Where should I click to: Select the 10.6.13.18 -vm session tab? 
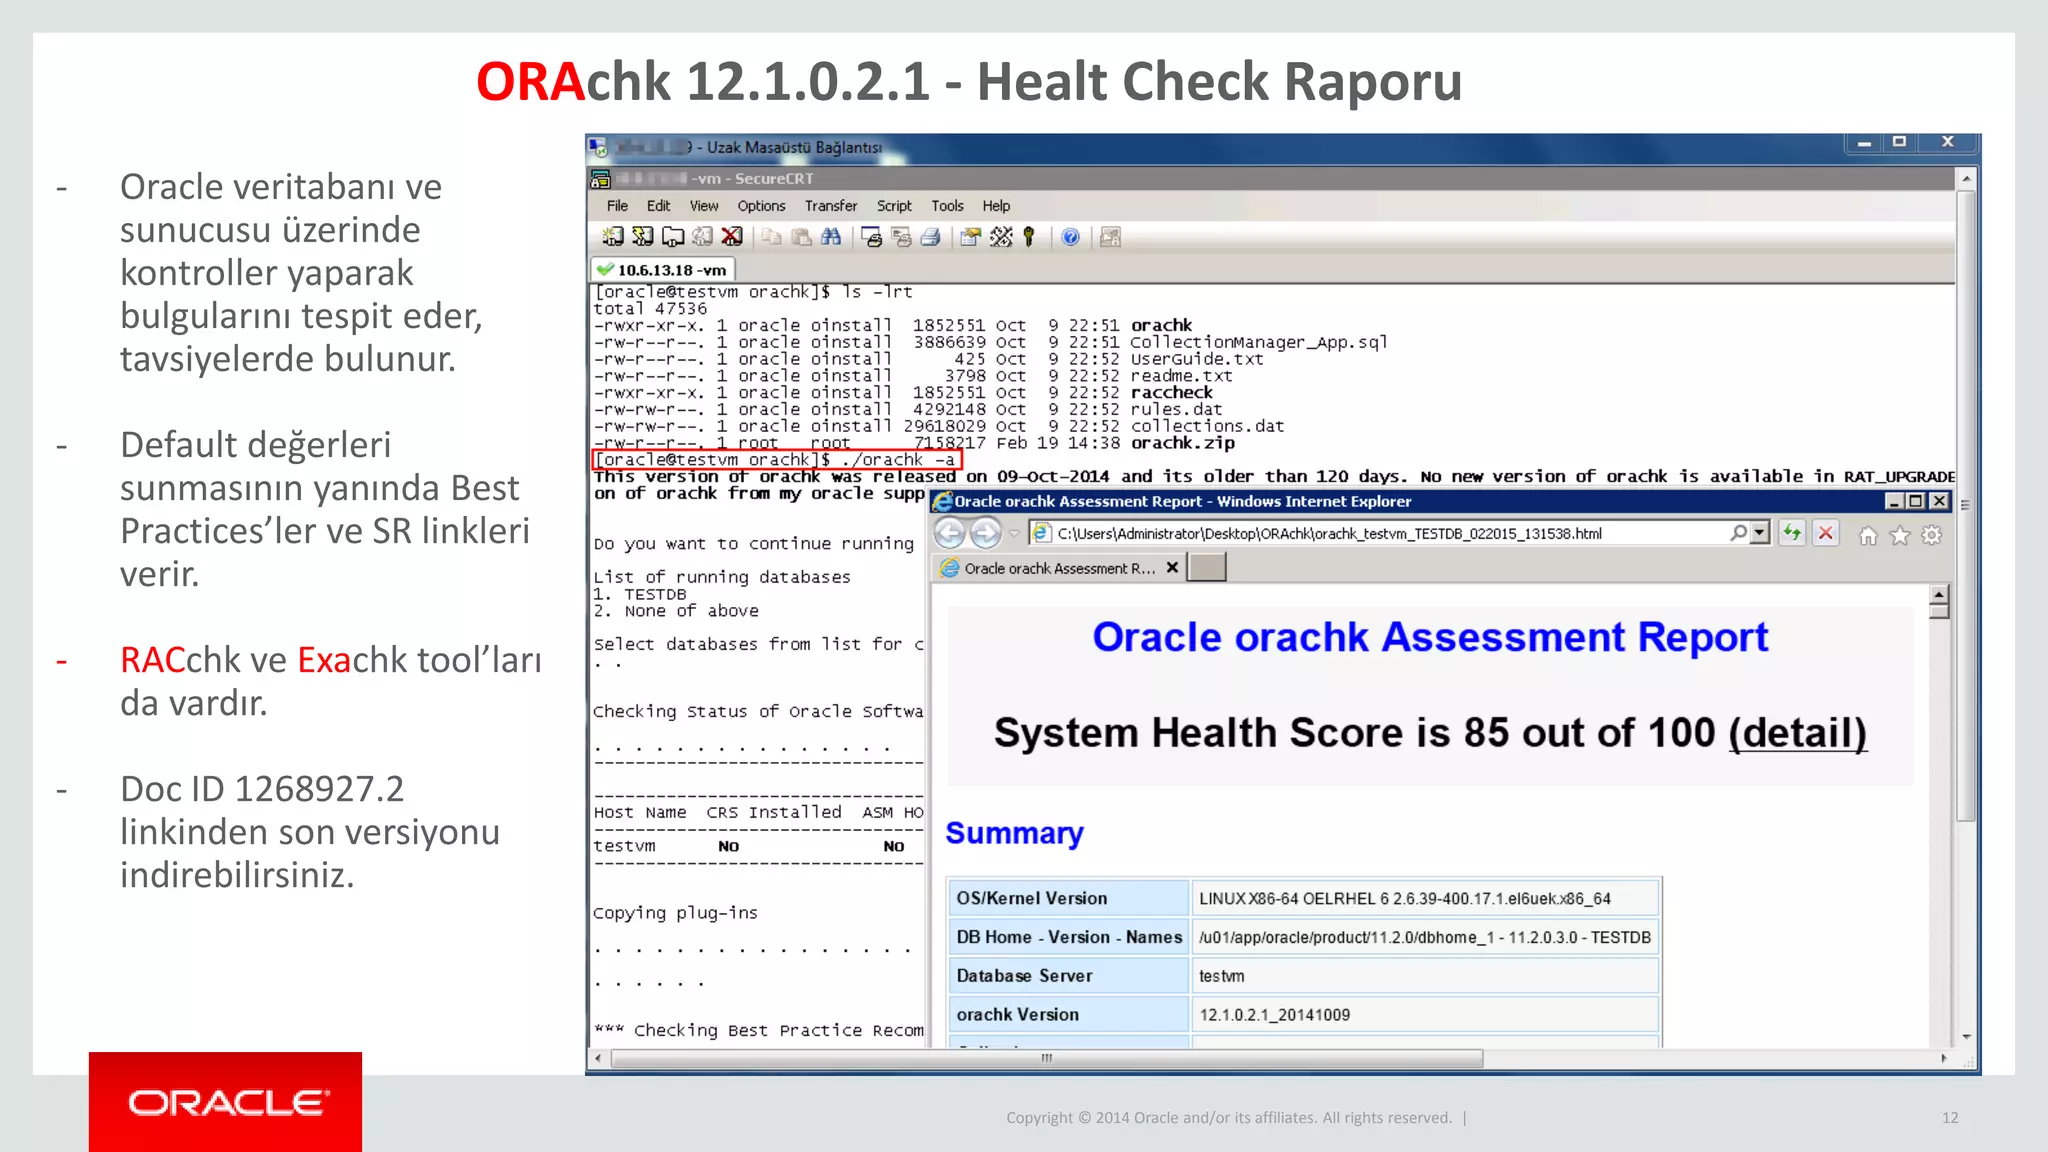(663, 270)
